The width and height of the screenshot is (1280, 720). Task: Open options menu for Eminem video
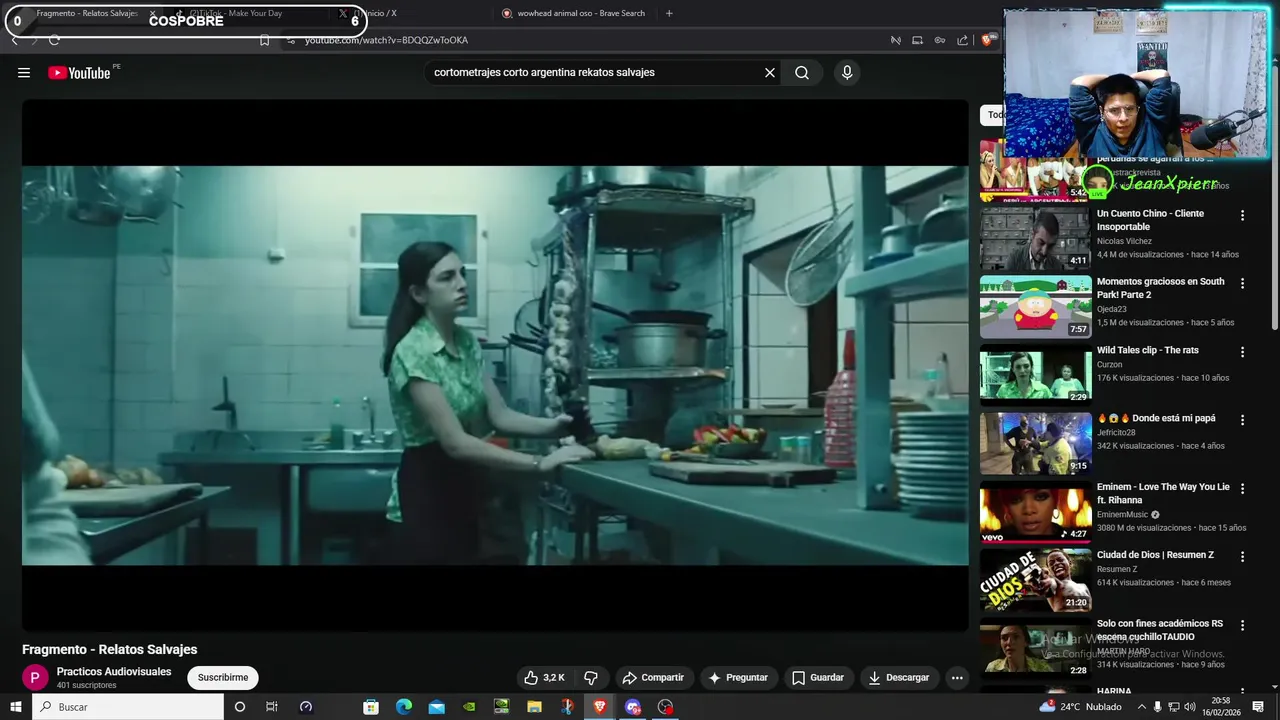1243,488
